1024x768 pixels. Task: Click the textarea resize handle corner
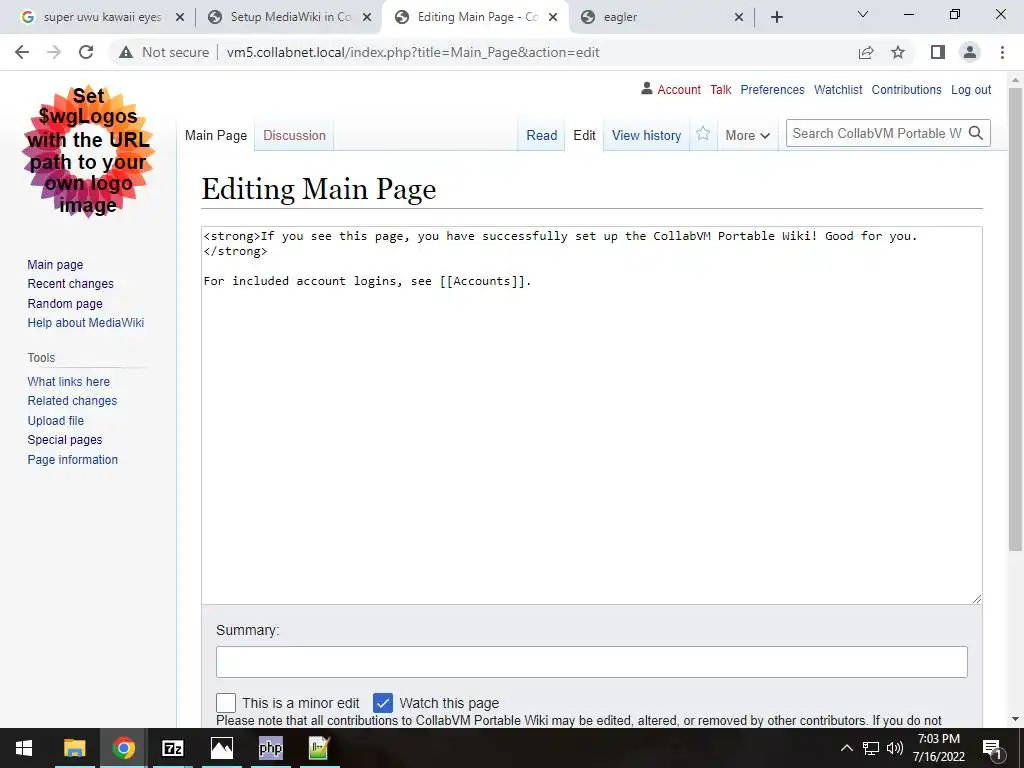coord(976,599)
